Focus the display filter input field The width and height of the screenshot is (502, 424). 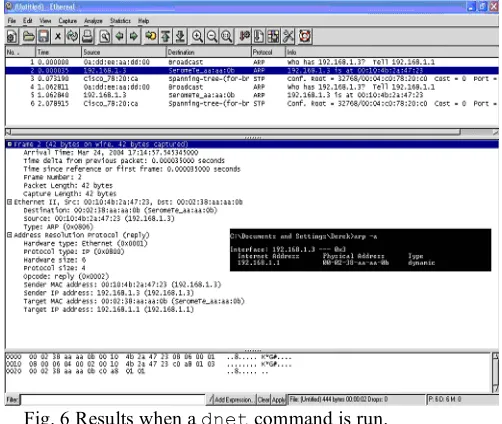(x=113, y=399)
